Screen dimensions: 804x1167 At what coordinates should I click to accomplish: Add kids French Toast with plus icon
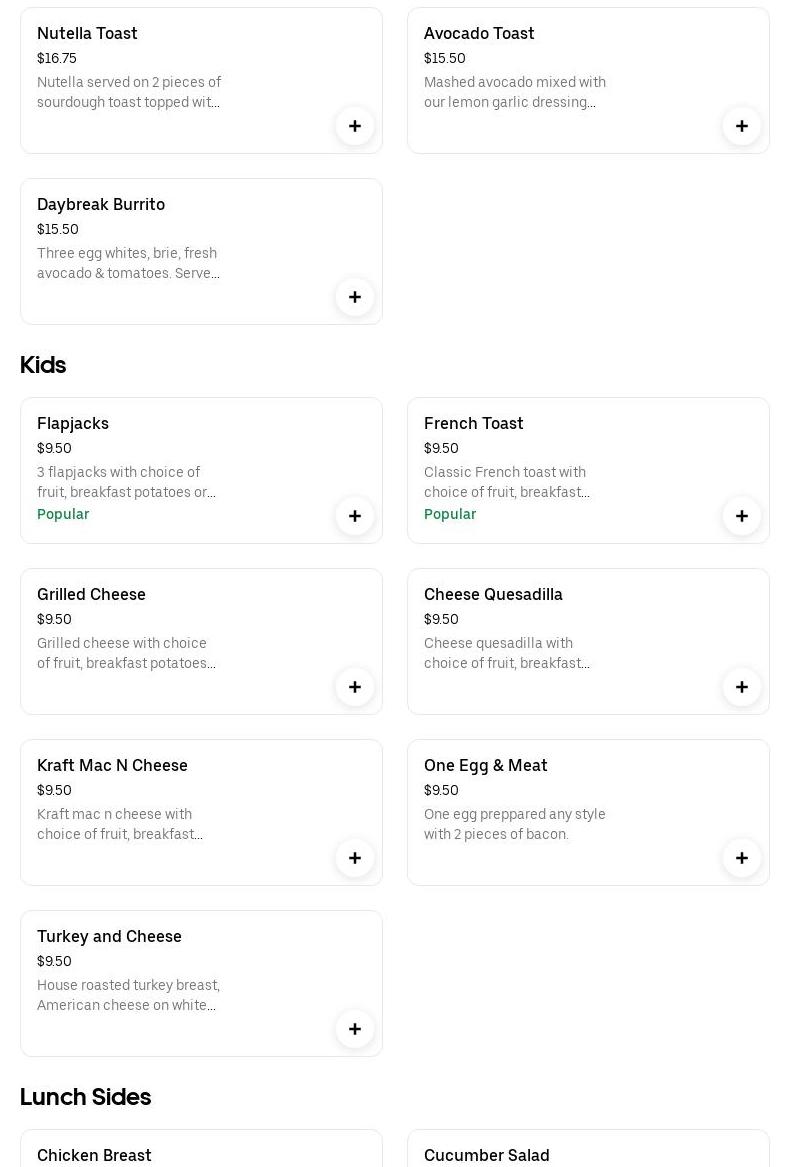742,516
